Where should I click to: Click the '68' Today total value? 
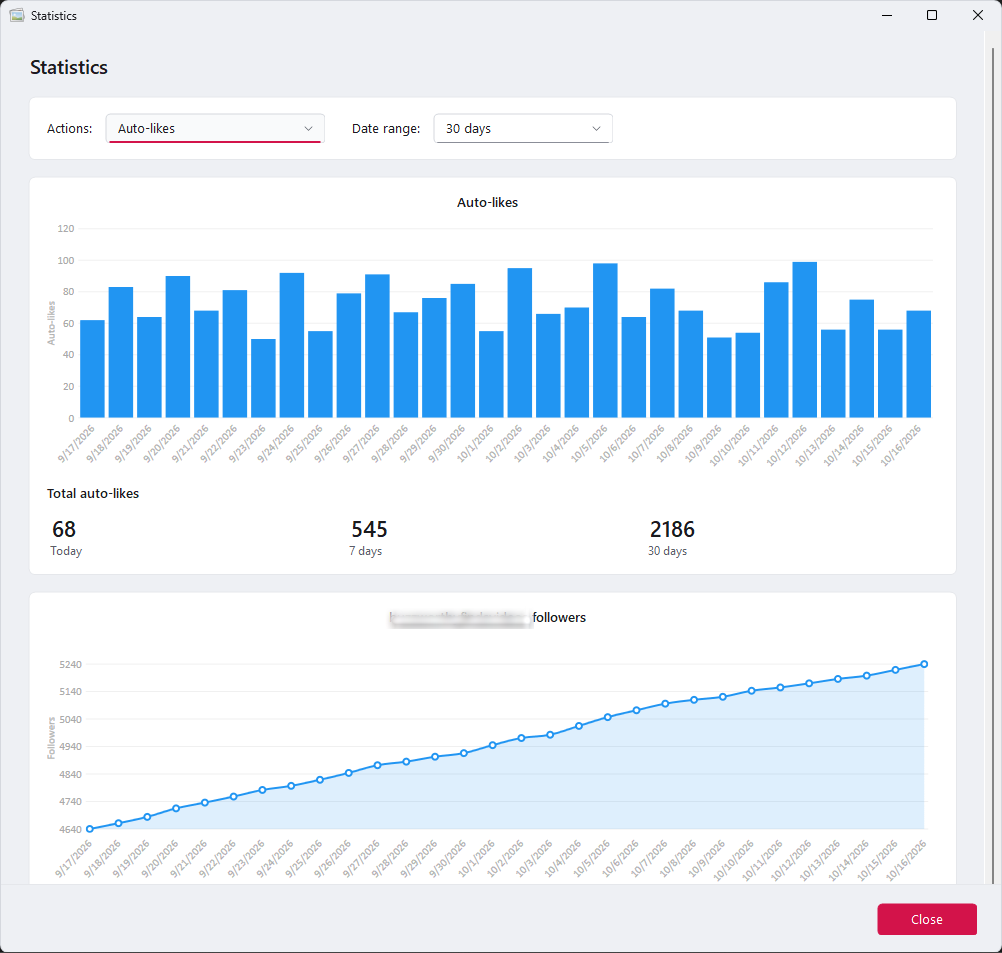tap(64, 529)
